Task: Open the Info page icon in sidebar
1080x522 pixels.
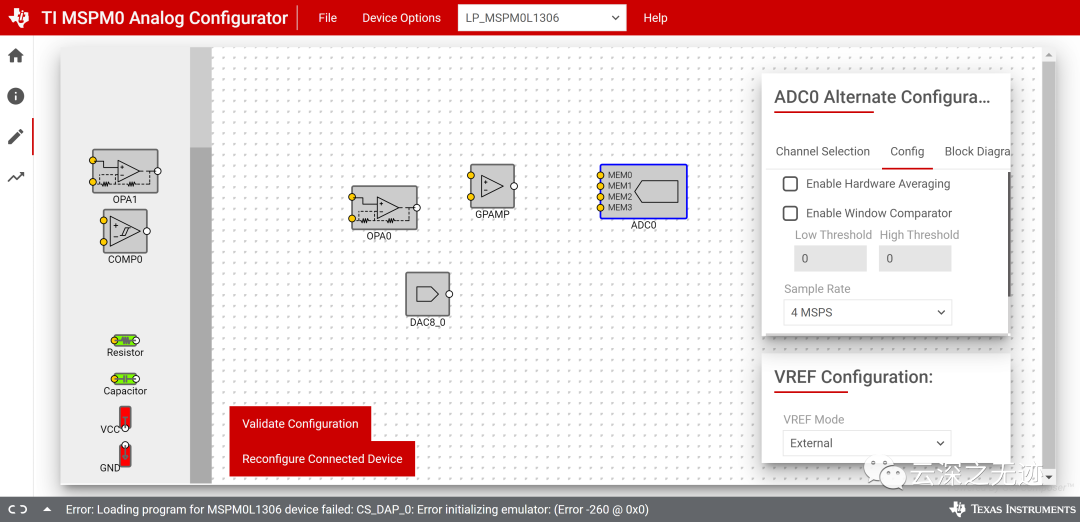Action: pos(16,96)
